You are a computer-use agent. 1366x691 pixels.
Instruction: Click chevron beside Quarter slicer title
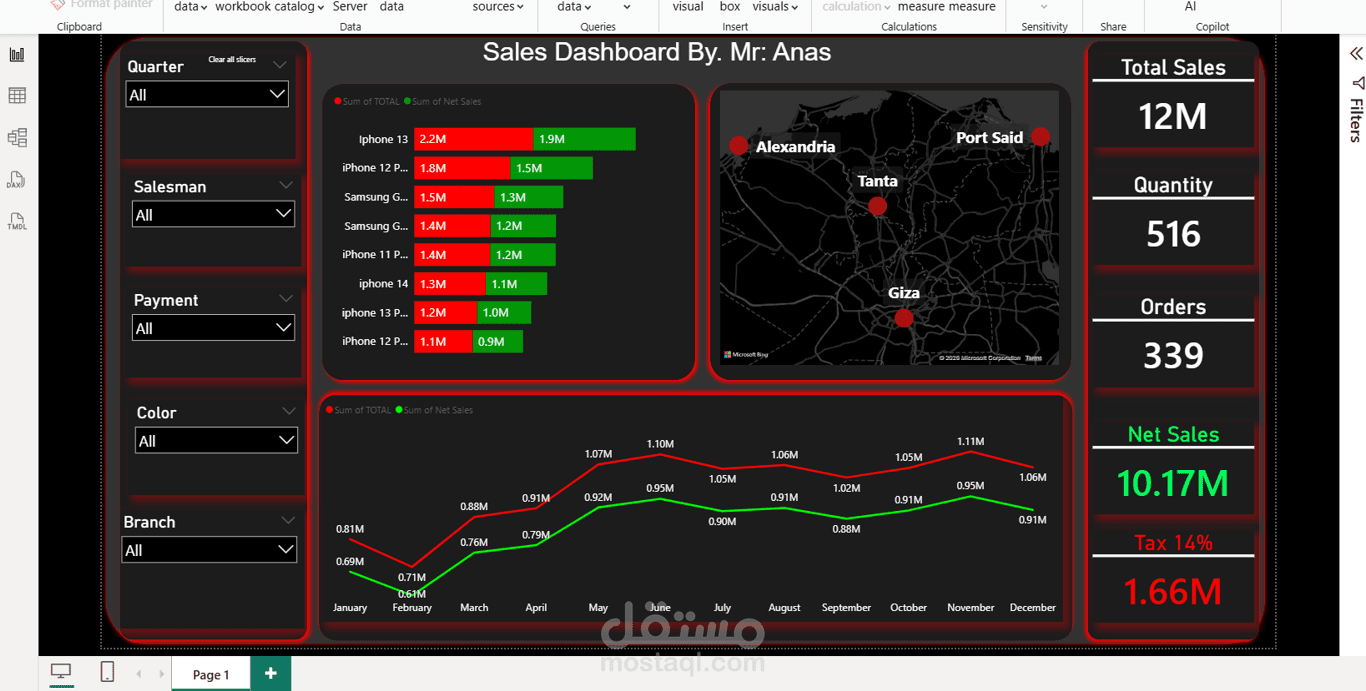click(280, 65)
